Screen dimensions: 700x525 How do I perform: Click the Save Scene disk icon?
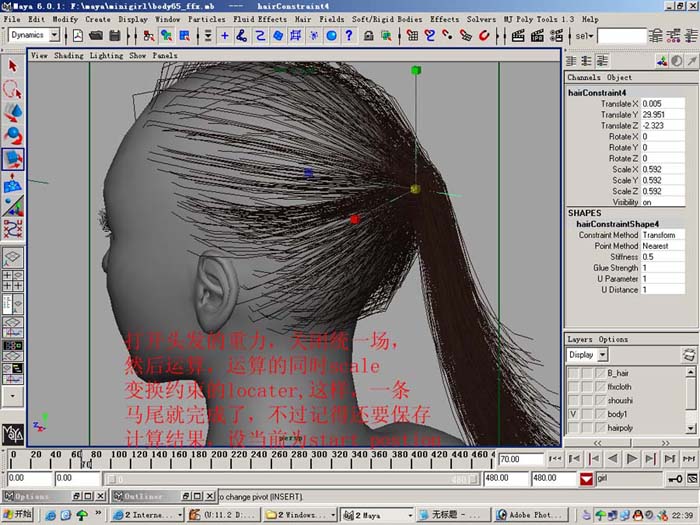tap(115, 36)
